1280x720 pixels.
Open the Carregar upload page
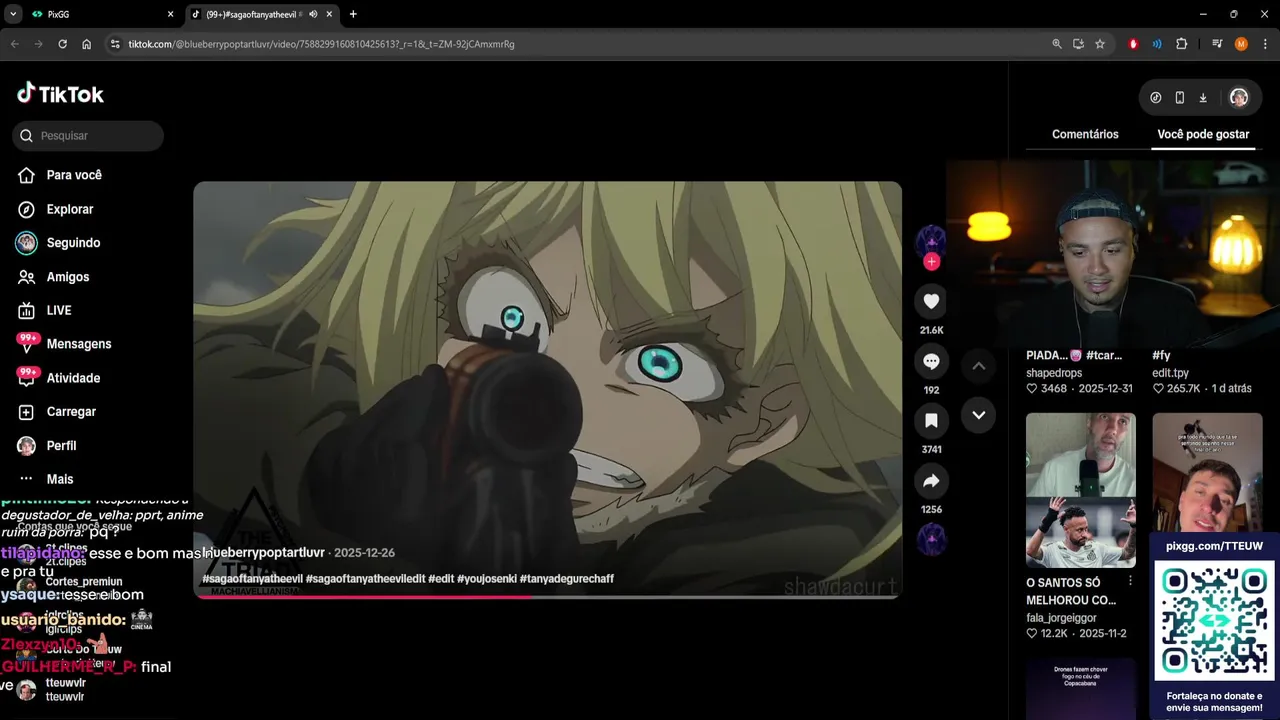pos(57,412)
